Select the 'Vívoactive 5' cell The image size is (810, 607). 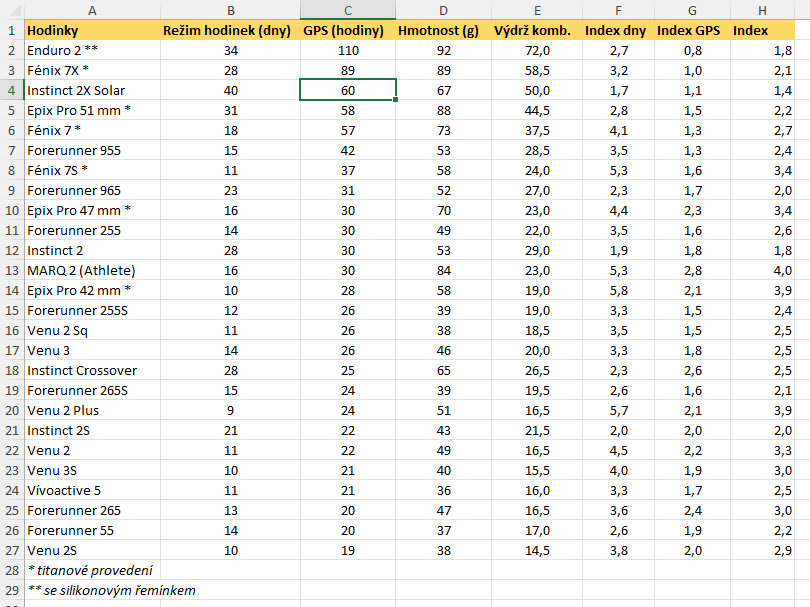pyautogui.click(x=92, y=491)
